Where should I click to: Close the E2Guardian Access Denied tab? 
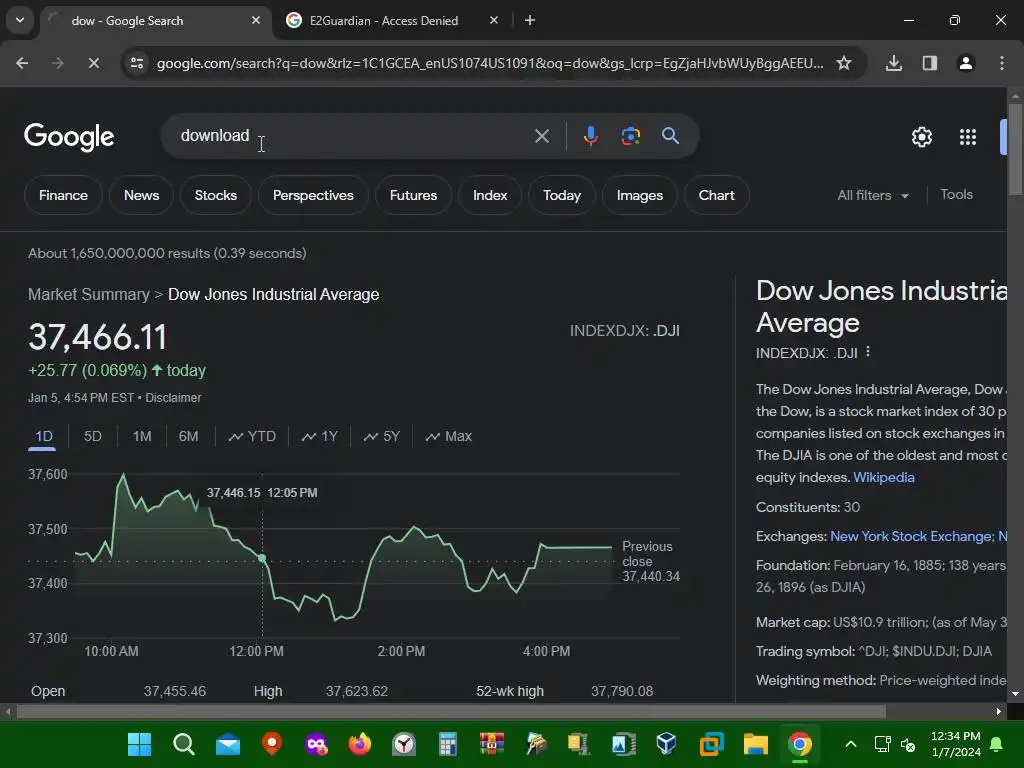[494, 20]
